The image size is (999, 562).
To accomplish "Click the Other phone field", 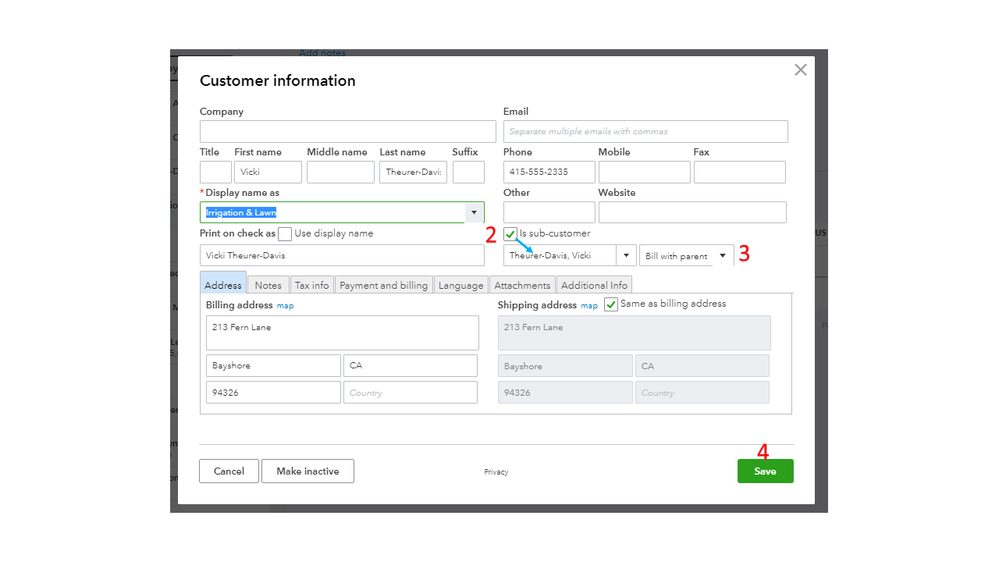I will click(x=549, y=212).
